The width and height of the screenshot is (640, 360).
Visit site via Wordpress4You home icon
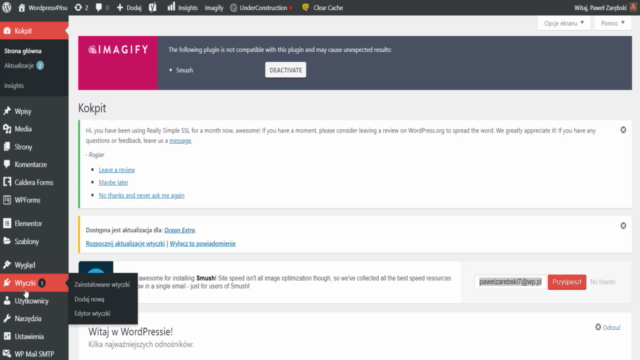tap(22, 7)
